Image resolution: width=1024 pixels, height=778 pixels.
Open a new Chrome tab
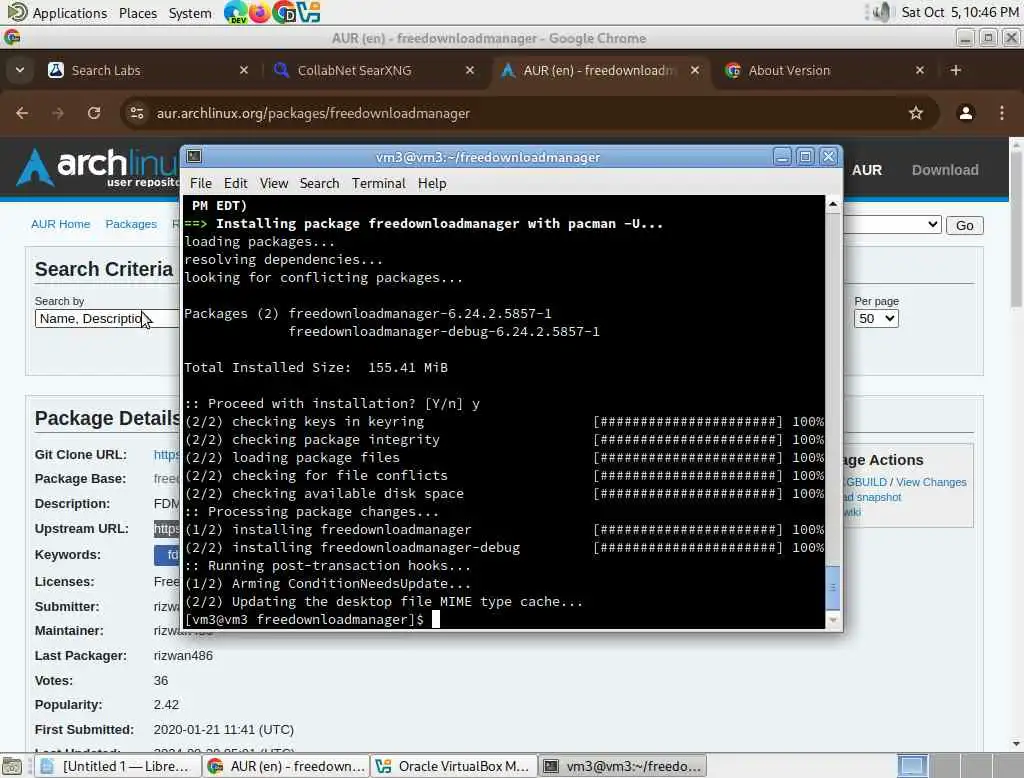955,70
